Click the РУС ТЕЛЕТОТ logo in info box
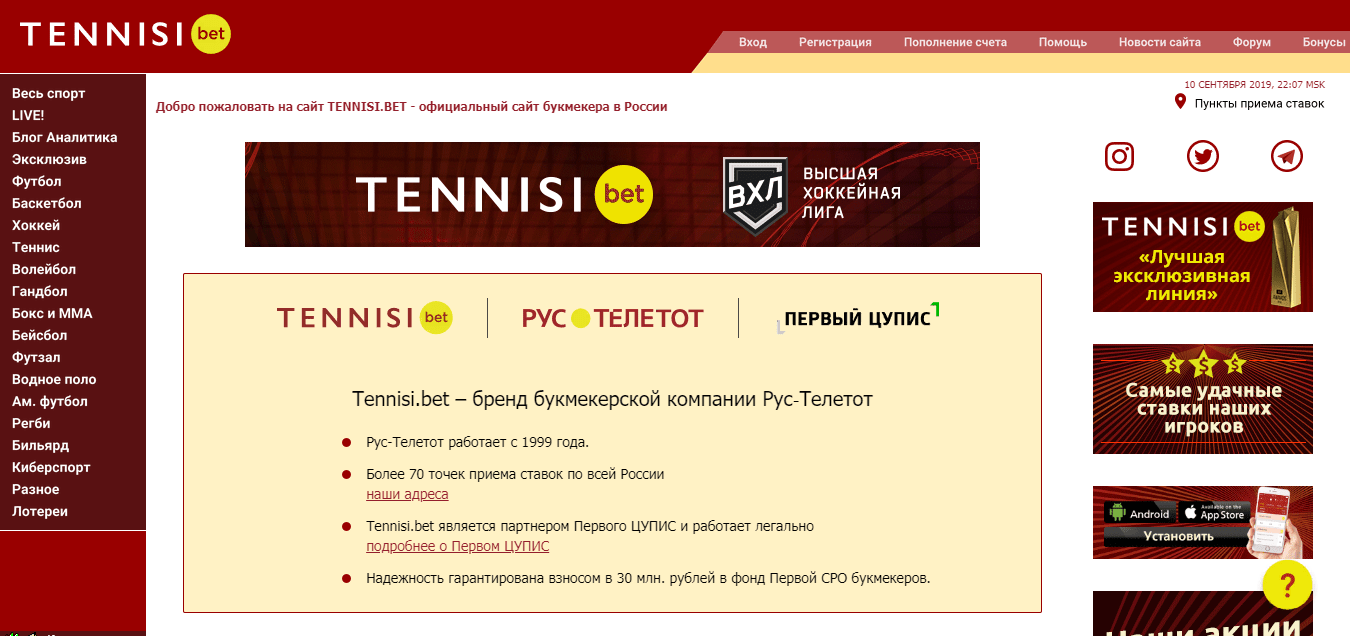 tap(612, 318)
